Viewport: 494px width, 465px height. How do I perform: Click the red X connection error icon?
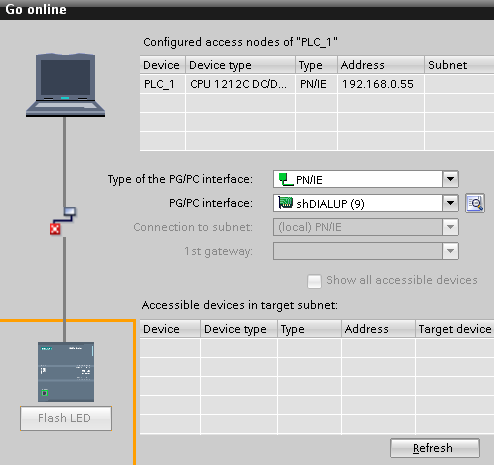(x=55, y=229)
